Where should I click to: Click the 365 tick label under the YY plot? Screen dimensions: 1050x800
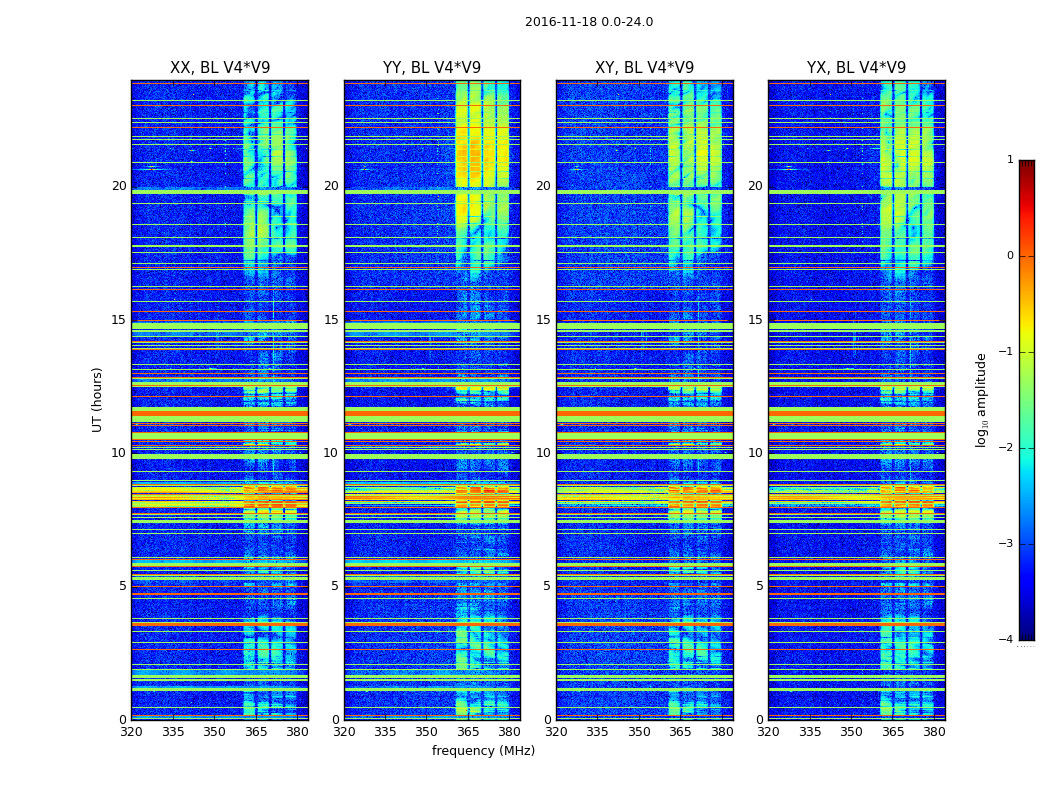(468, 732)
